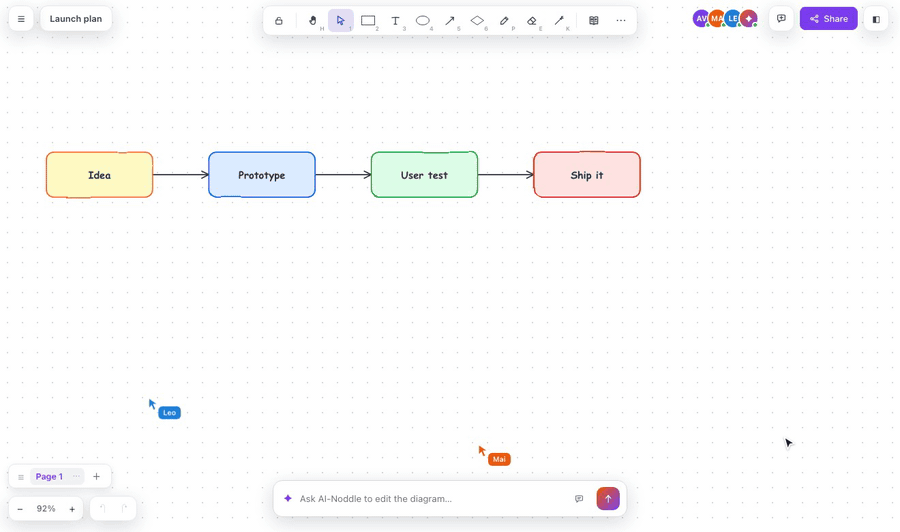Open the shape library book icon
This screenshot has height=532, width=900.
click(x=594, y=21)
